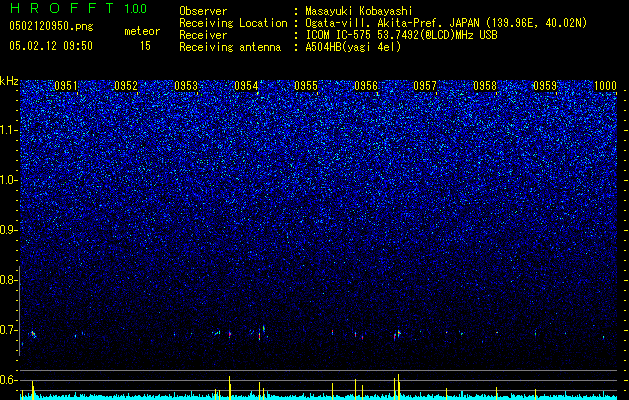Screen dimensions: 629x400
Task: Click the Receiving antenna label
Action: (x=230, y=47)
